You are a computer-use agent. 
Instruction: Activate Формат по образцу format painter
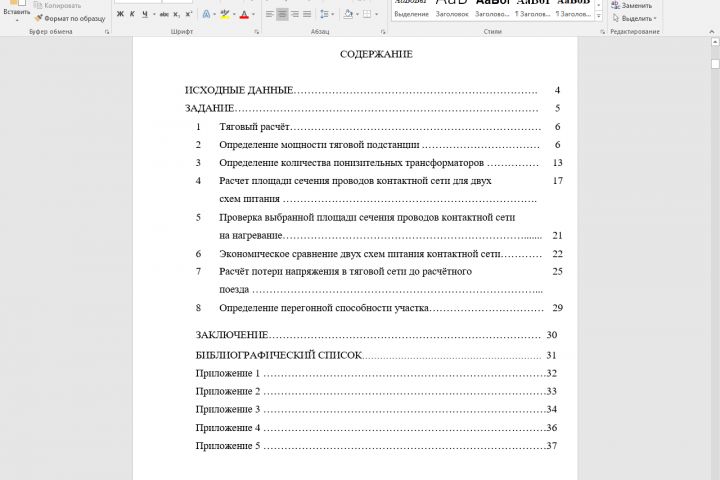[70, 18]
